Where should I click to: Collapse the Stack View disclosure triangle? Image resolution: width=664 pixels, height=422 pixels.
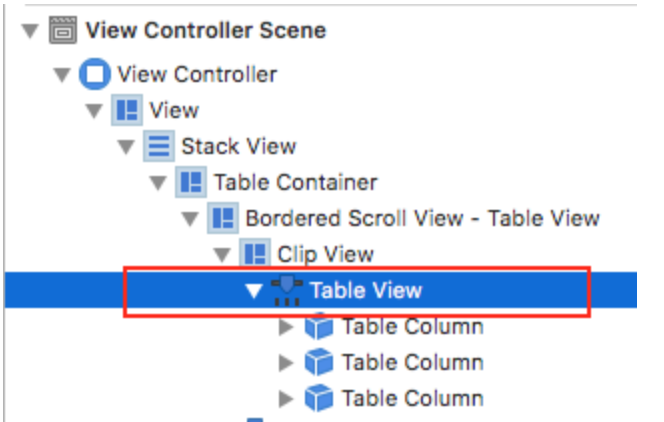point(126,147)
